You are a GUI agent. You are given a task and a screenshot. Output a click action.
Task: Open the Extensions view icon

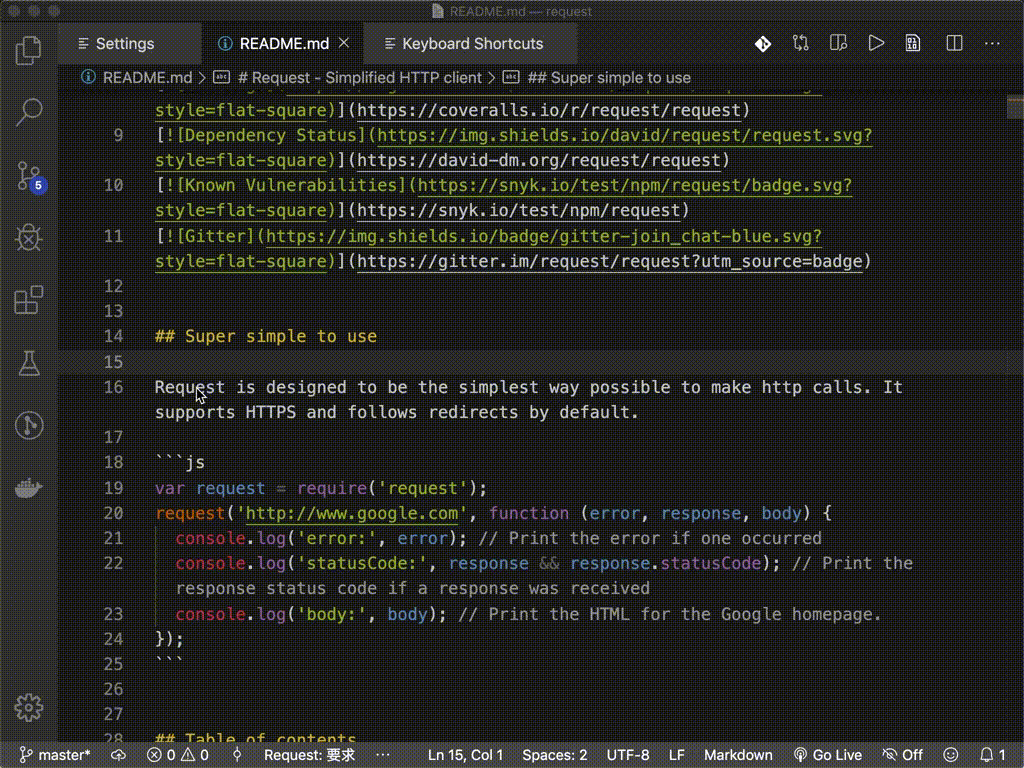tap(29, 300)
